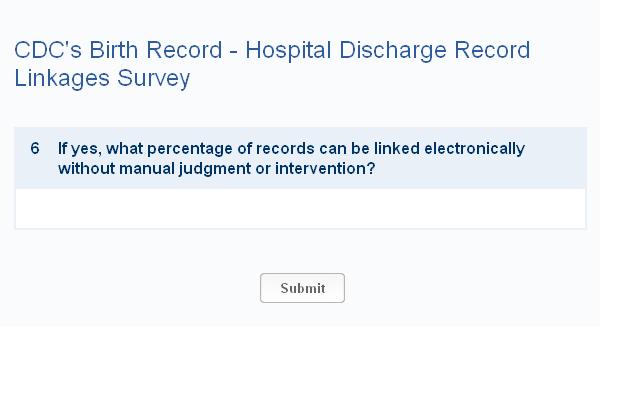Click the word 'electronically' in the question
Image resolution: width=640 pixels, height=400 pixels.
474,149
